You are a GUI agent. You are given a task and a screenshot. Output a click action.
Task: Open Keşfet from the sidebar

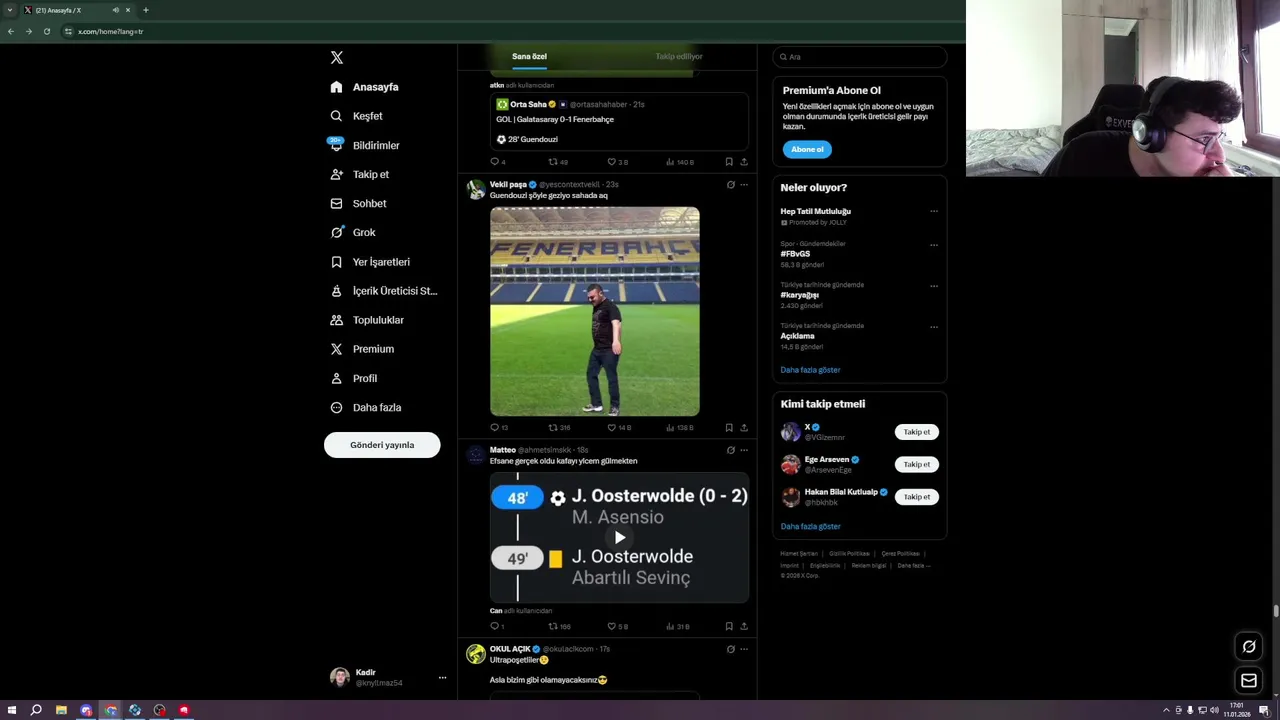pos(356,116)
